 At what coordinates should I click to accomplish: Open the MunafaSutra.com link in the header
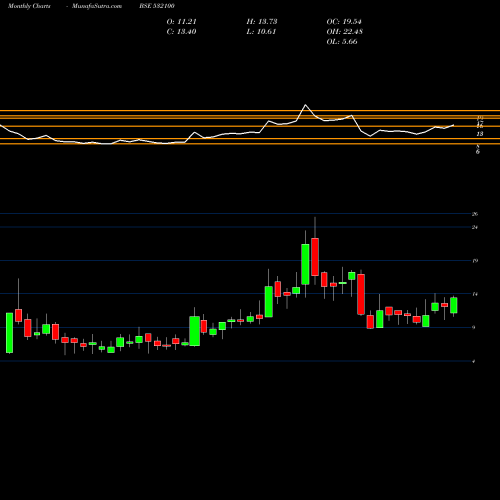(x=97, y=6)
